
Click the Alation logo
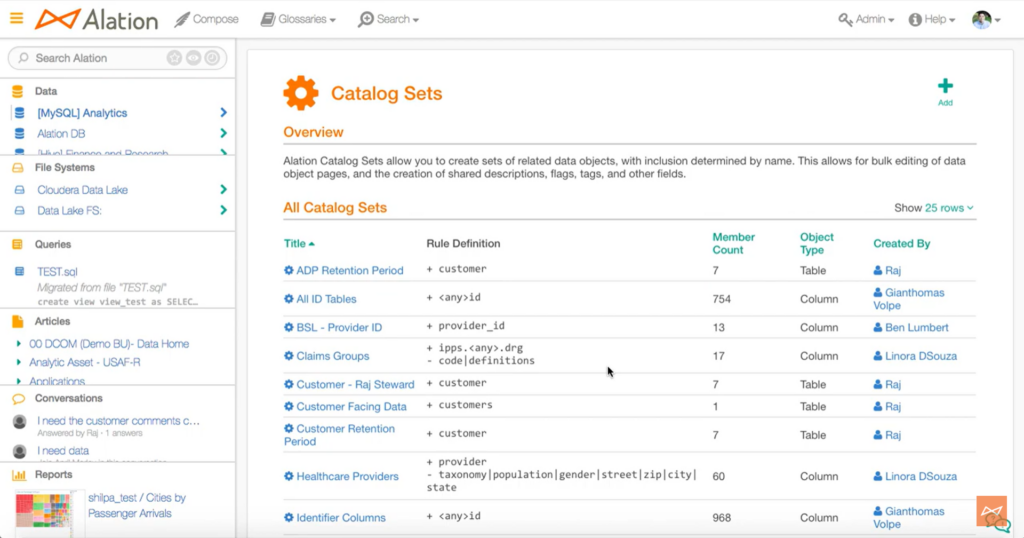(97, 19)
